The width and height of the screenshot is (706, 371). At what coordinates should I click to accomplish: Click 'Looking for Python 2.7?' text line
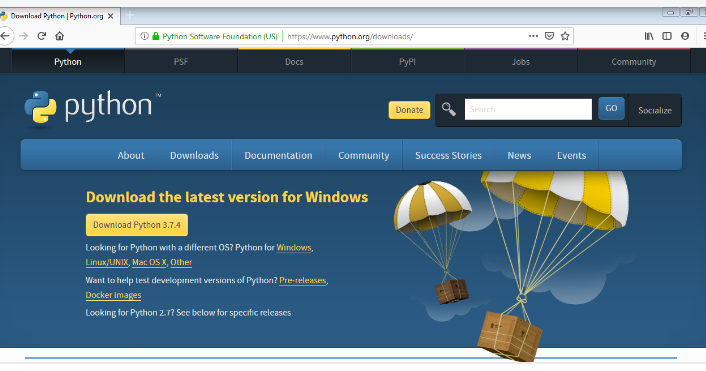click(x=188, y=312)
